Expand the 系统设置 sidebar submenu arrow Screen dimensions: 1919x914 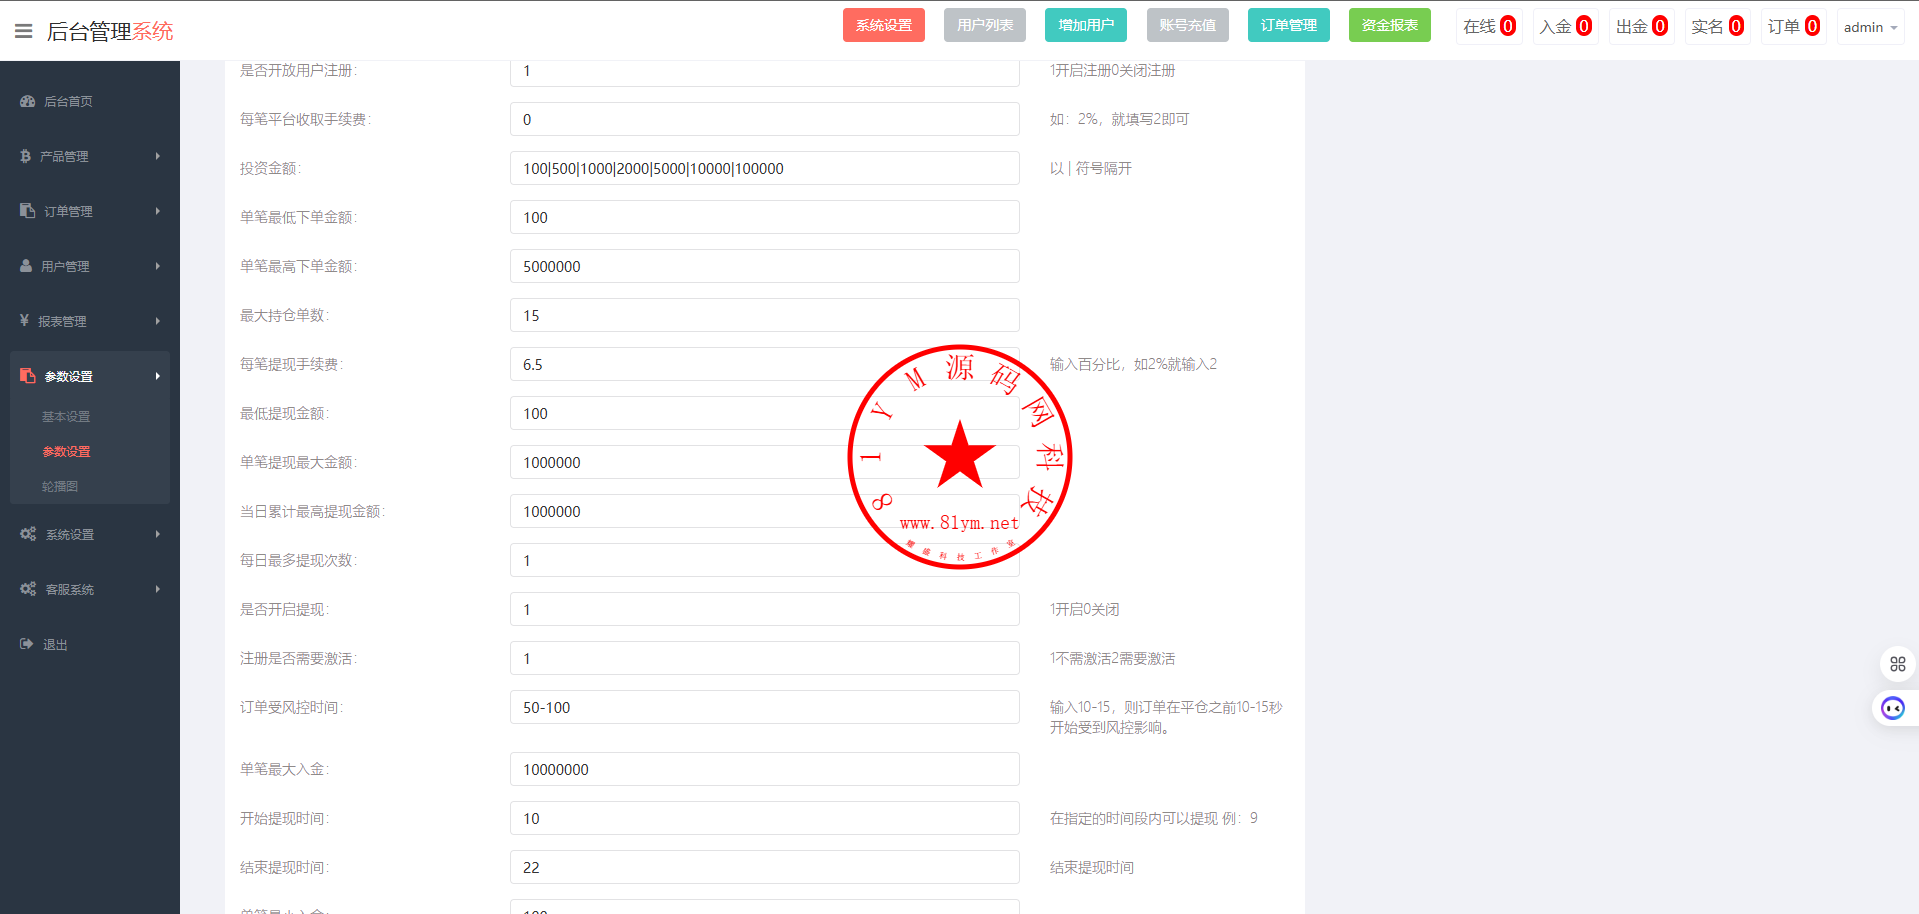(158, 534)
